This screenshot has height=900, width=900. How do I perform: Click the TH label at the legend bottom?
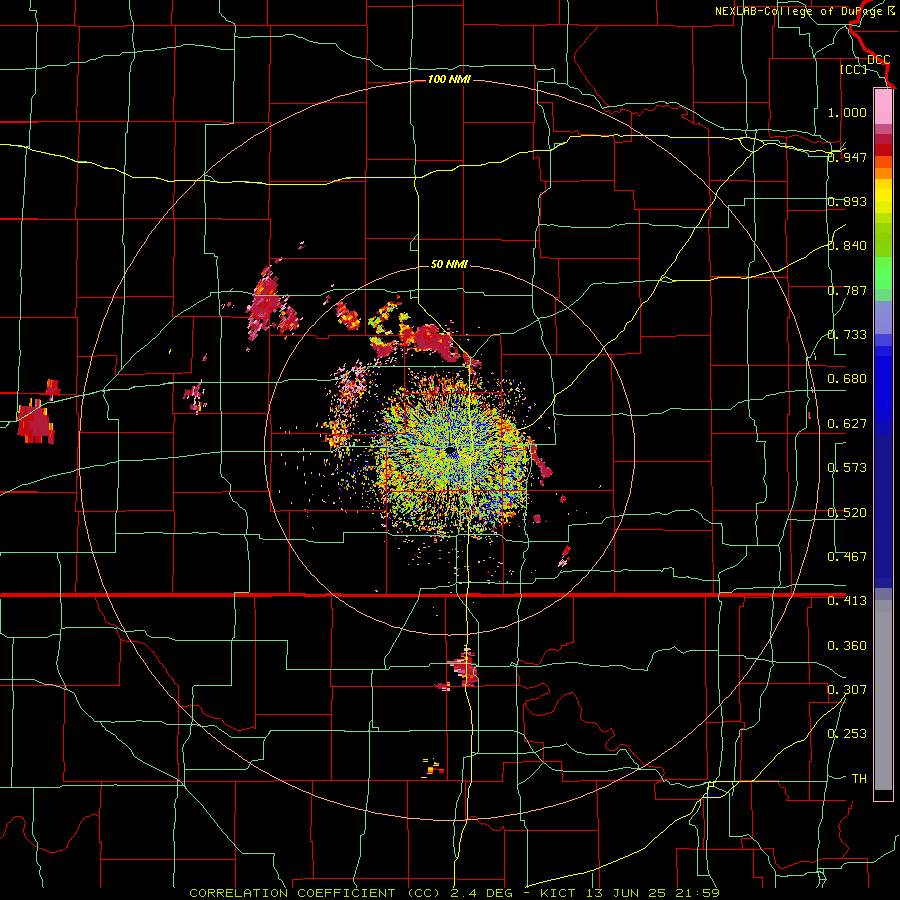(x=859, y=779)
